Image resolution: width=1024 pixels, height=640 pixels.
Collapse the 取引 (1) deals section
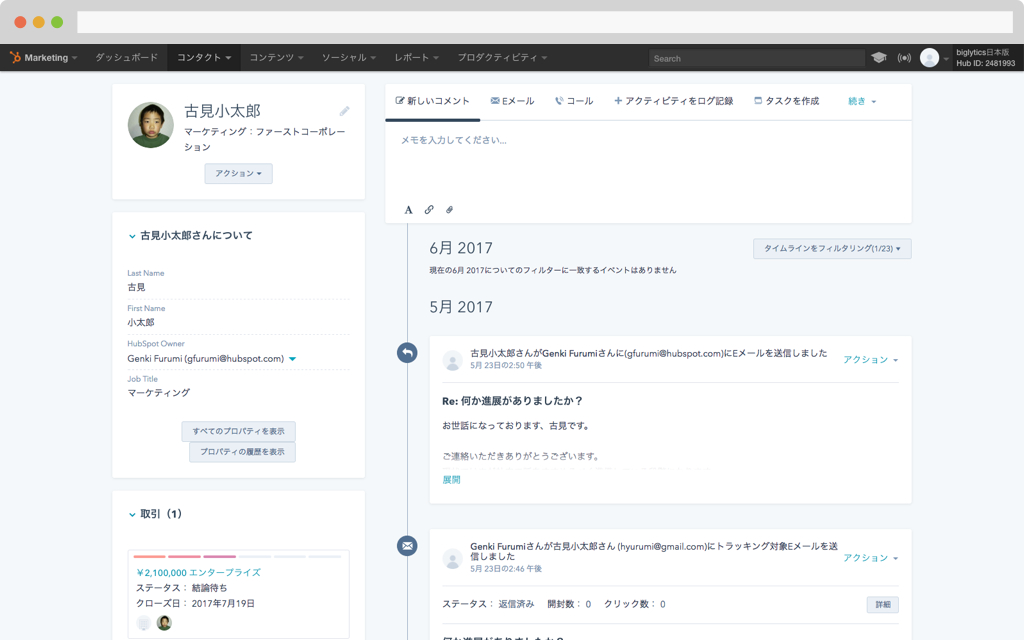pos(132,514)
